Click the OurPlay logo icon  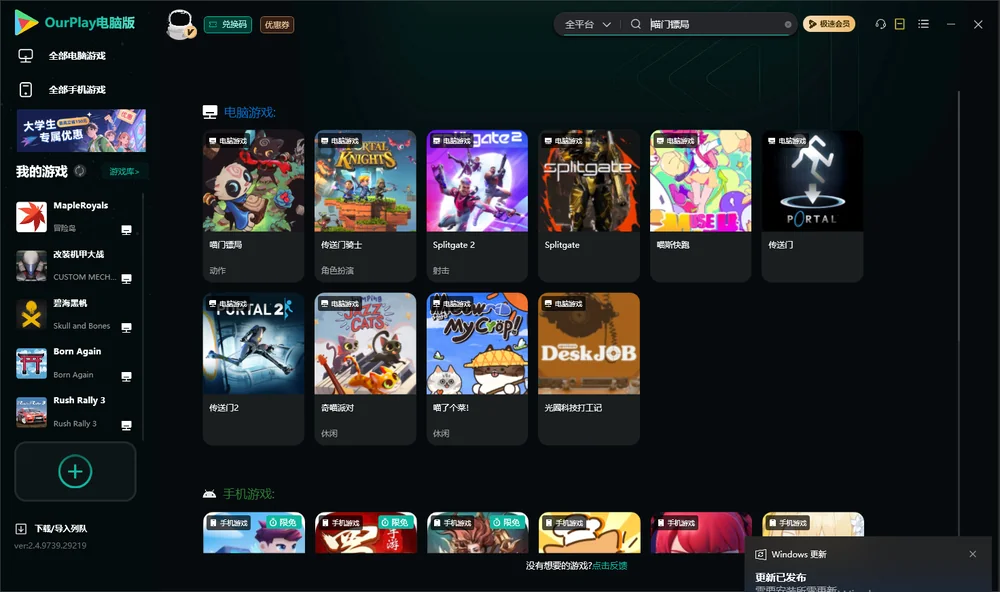point(26,22)
